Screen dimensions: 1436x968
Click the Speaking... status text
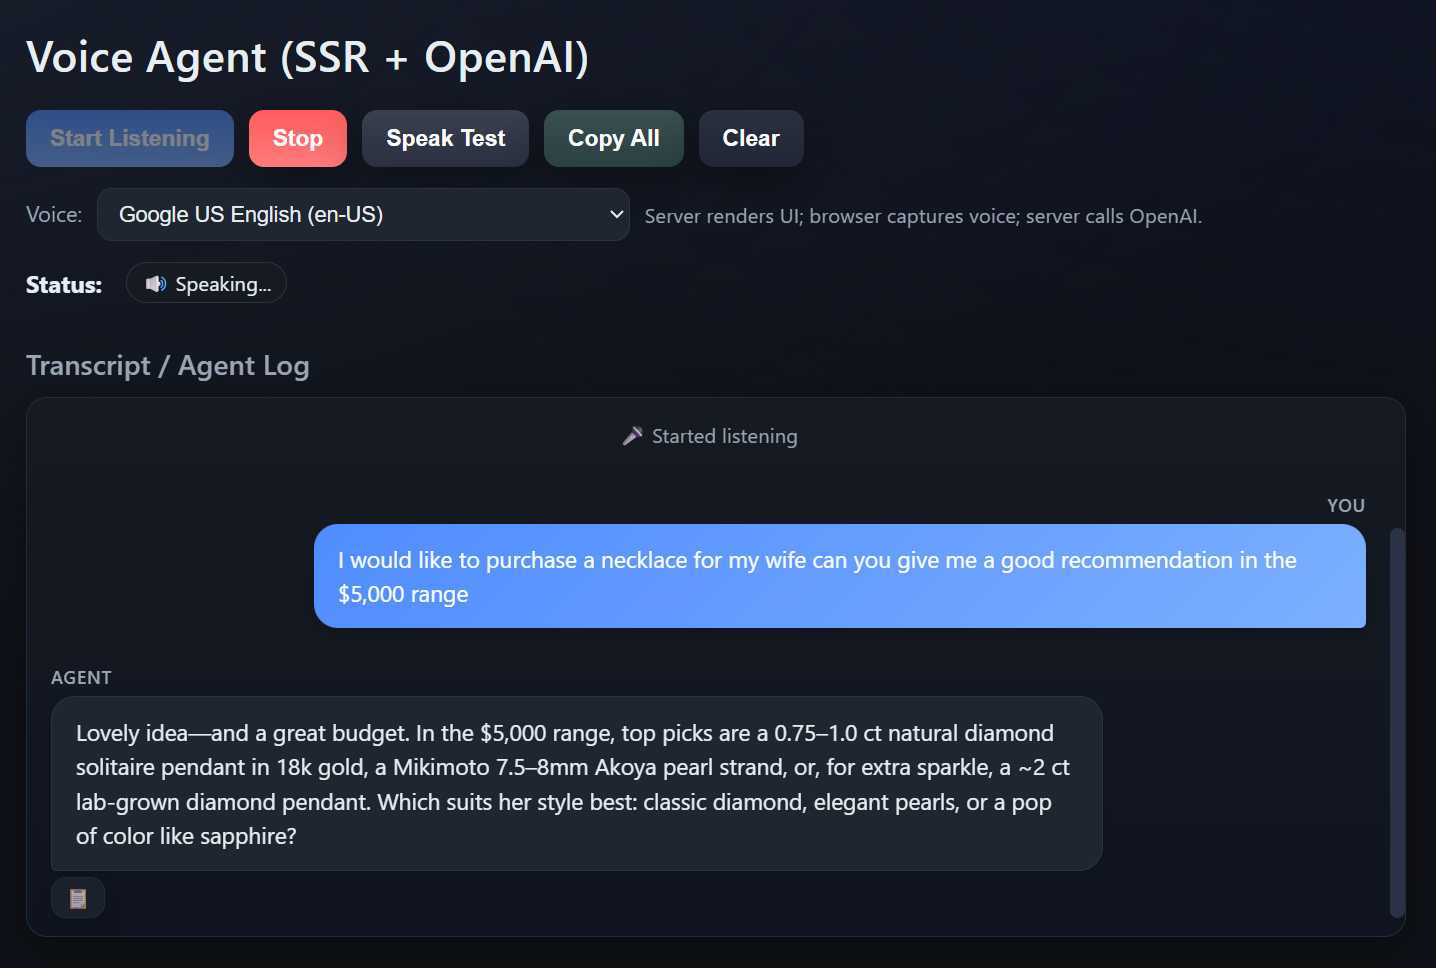[223, 284]
